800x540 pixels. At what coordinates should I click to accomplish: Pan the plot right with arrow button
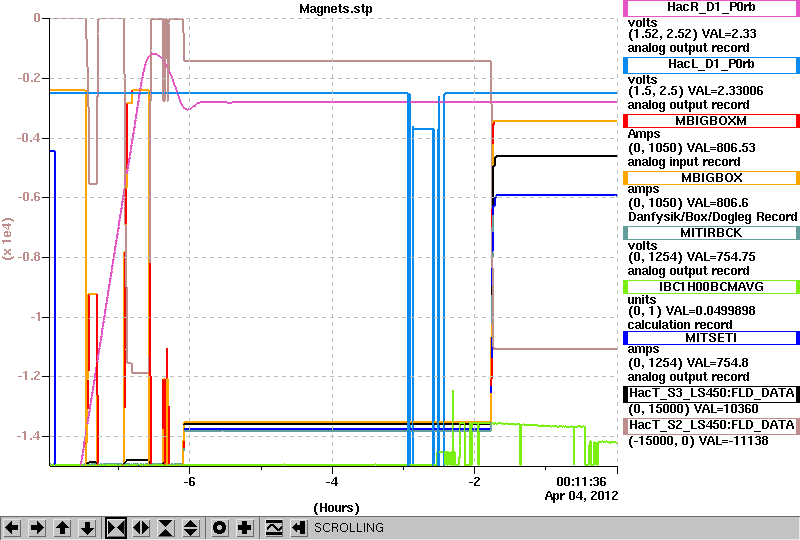pyautogui.click(x=37, y=528)
